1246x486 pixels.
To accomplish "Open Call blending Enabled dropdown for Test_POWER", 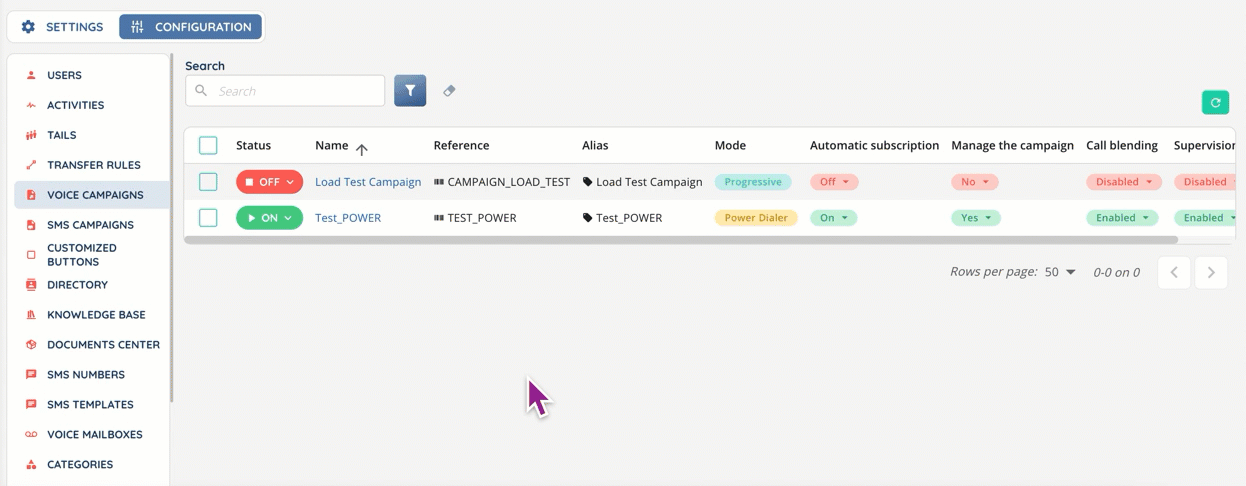I will tap(1122, 218).
